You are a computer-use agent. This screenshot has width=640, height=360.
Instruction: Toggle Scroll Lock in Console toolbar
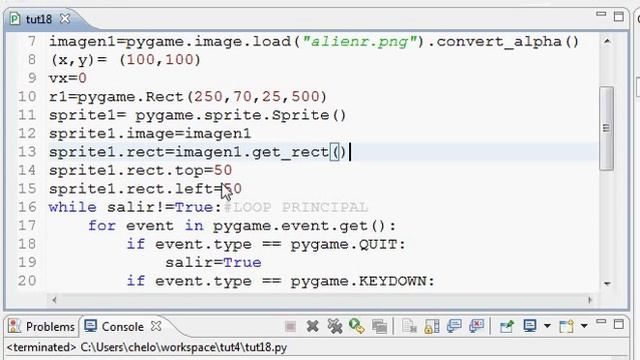[431, 327]
